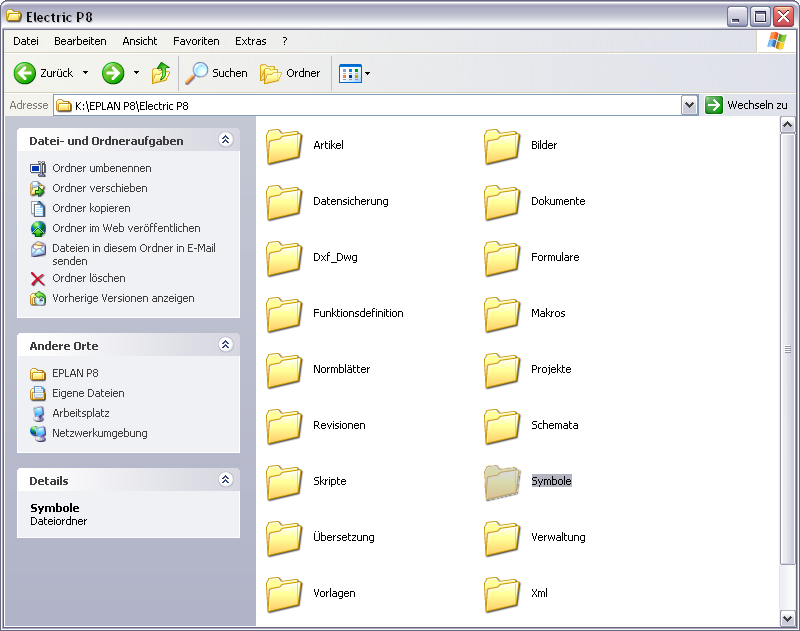Viewport: 800px width, 631px height.
Task: Open the address bar dropdown list
Action: pyautogui.click(x=689, y=106)
